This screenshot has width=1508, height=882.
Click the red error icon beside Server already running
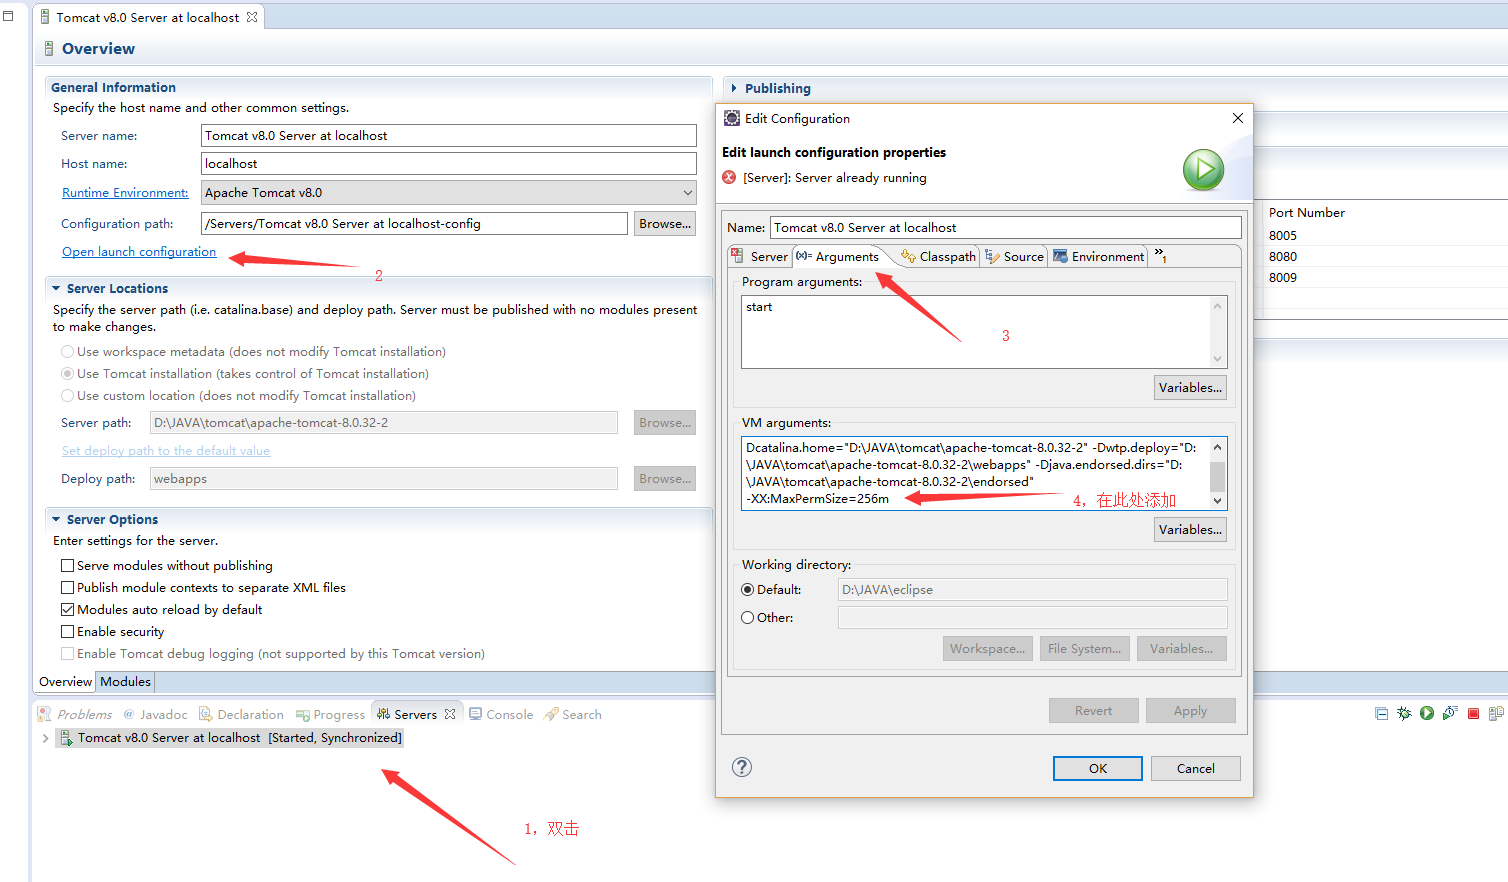(x=729, y=177)
